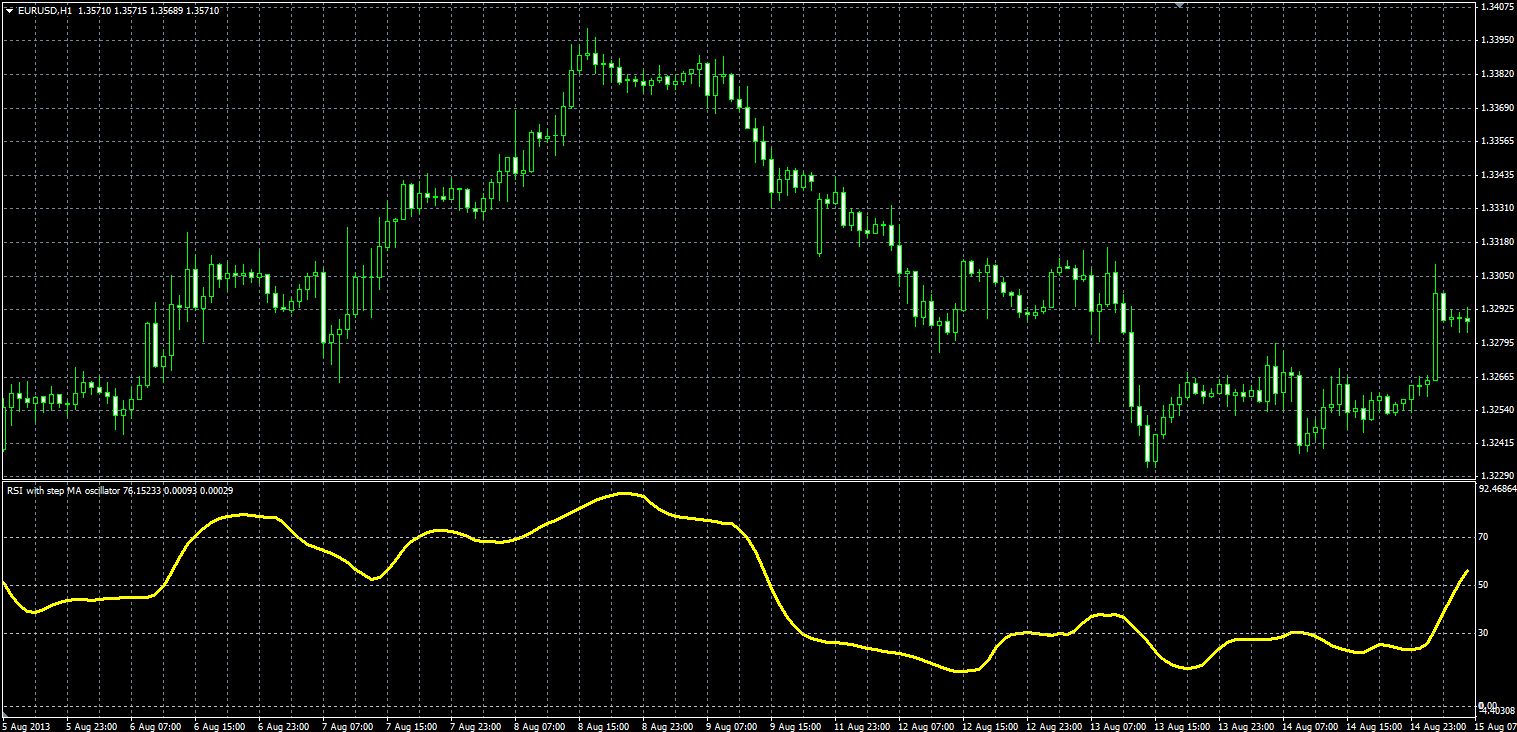
Task: Click the RSI with step MA oscillator label
Action: tap(63, 491)
